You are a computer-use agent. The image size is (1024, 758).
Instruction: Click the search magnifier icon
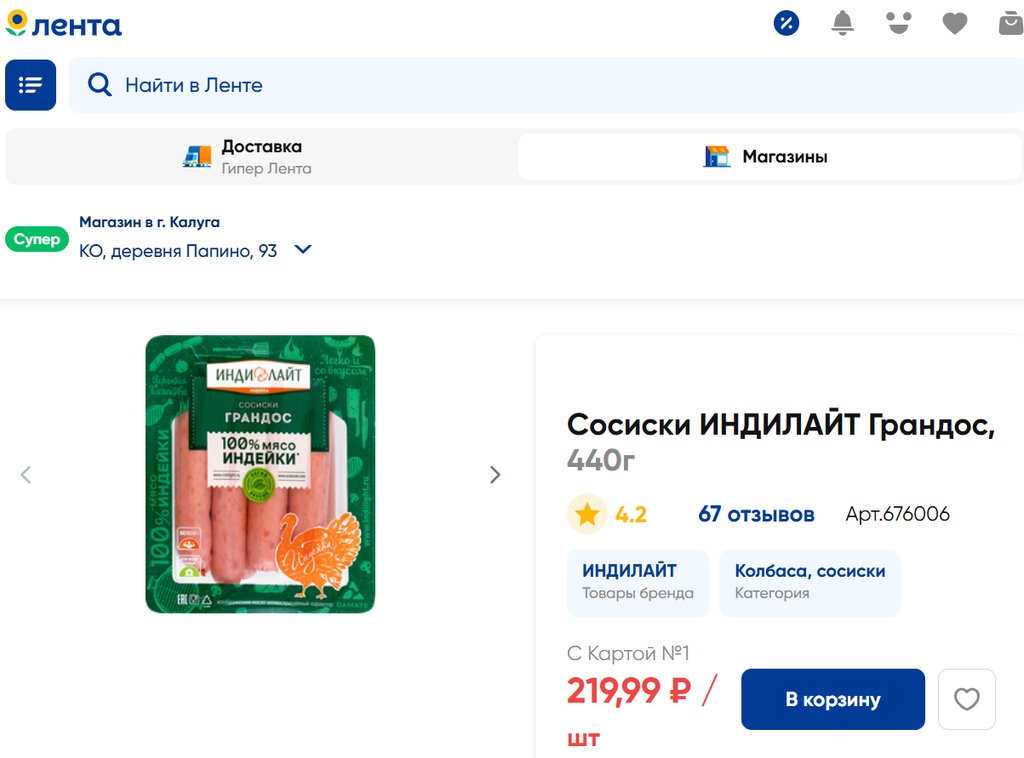point(100,85)
